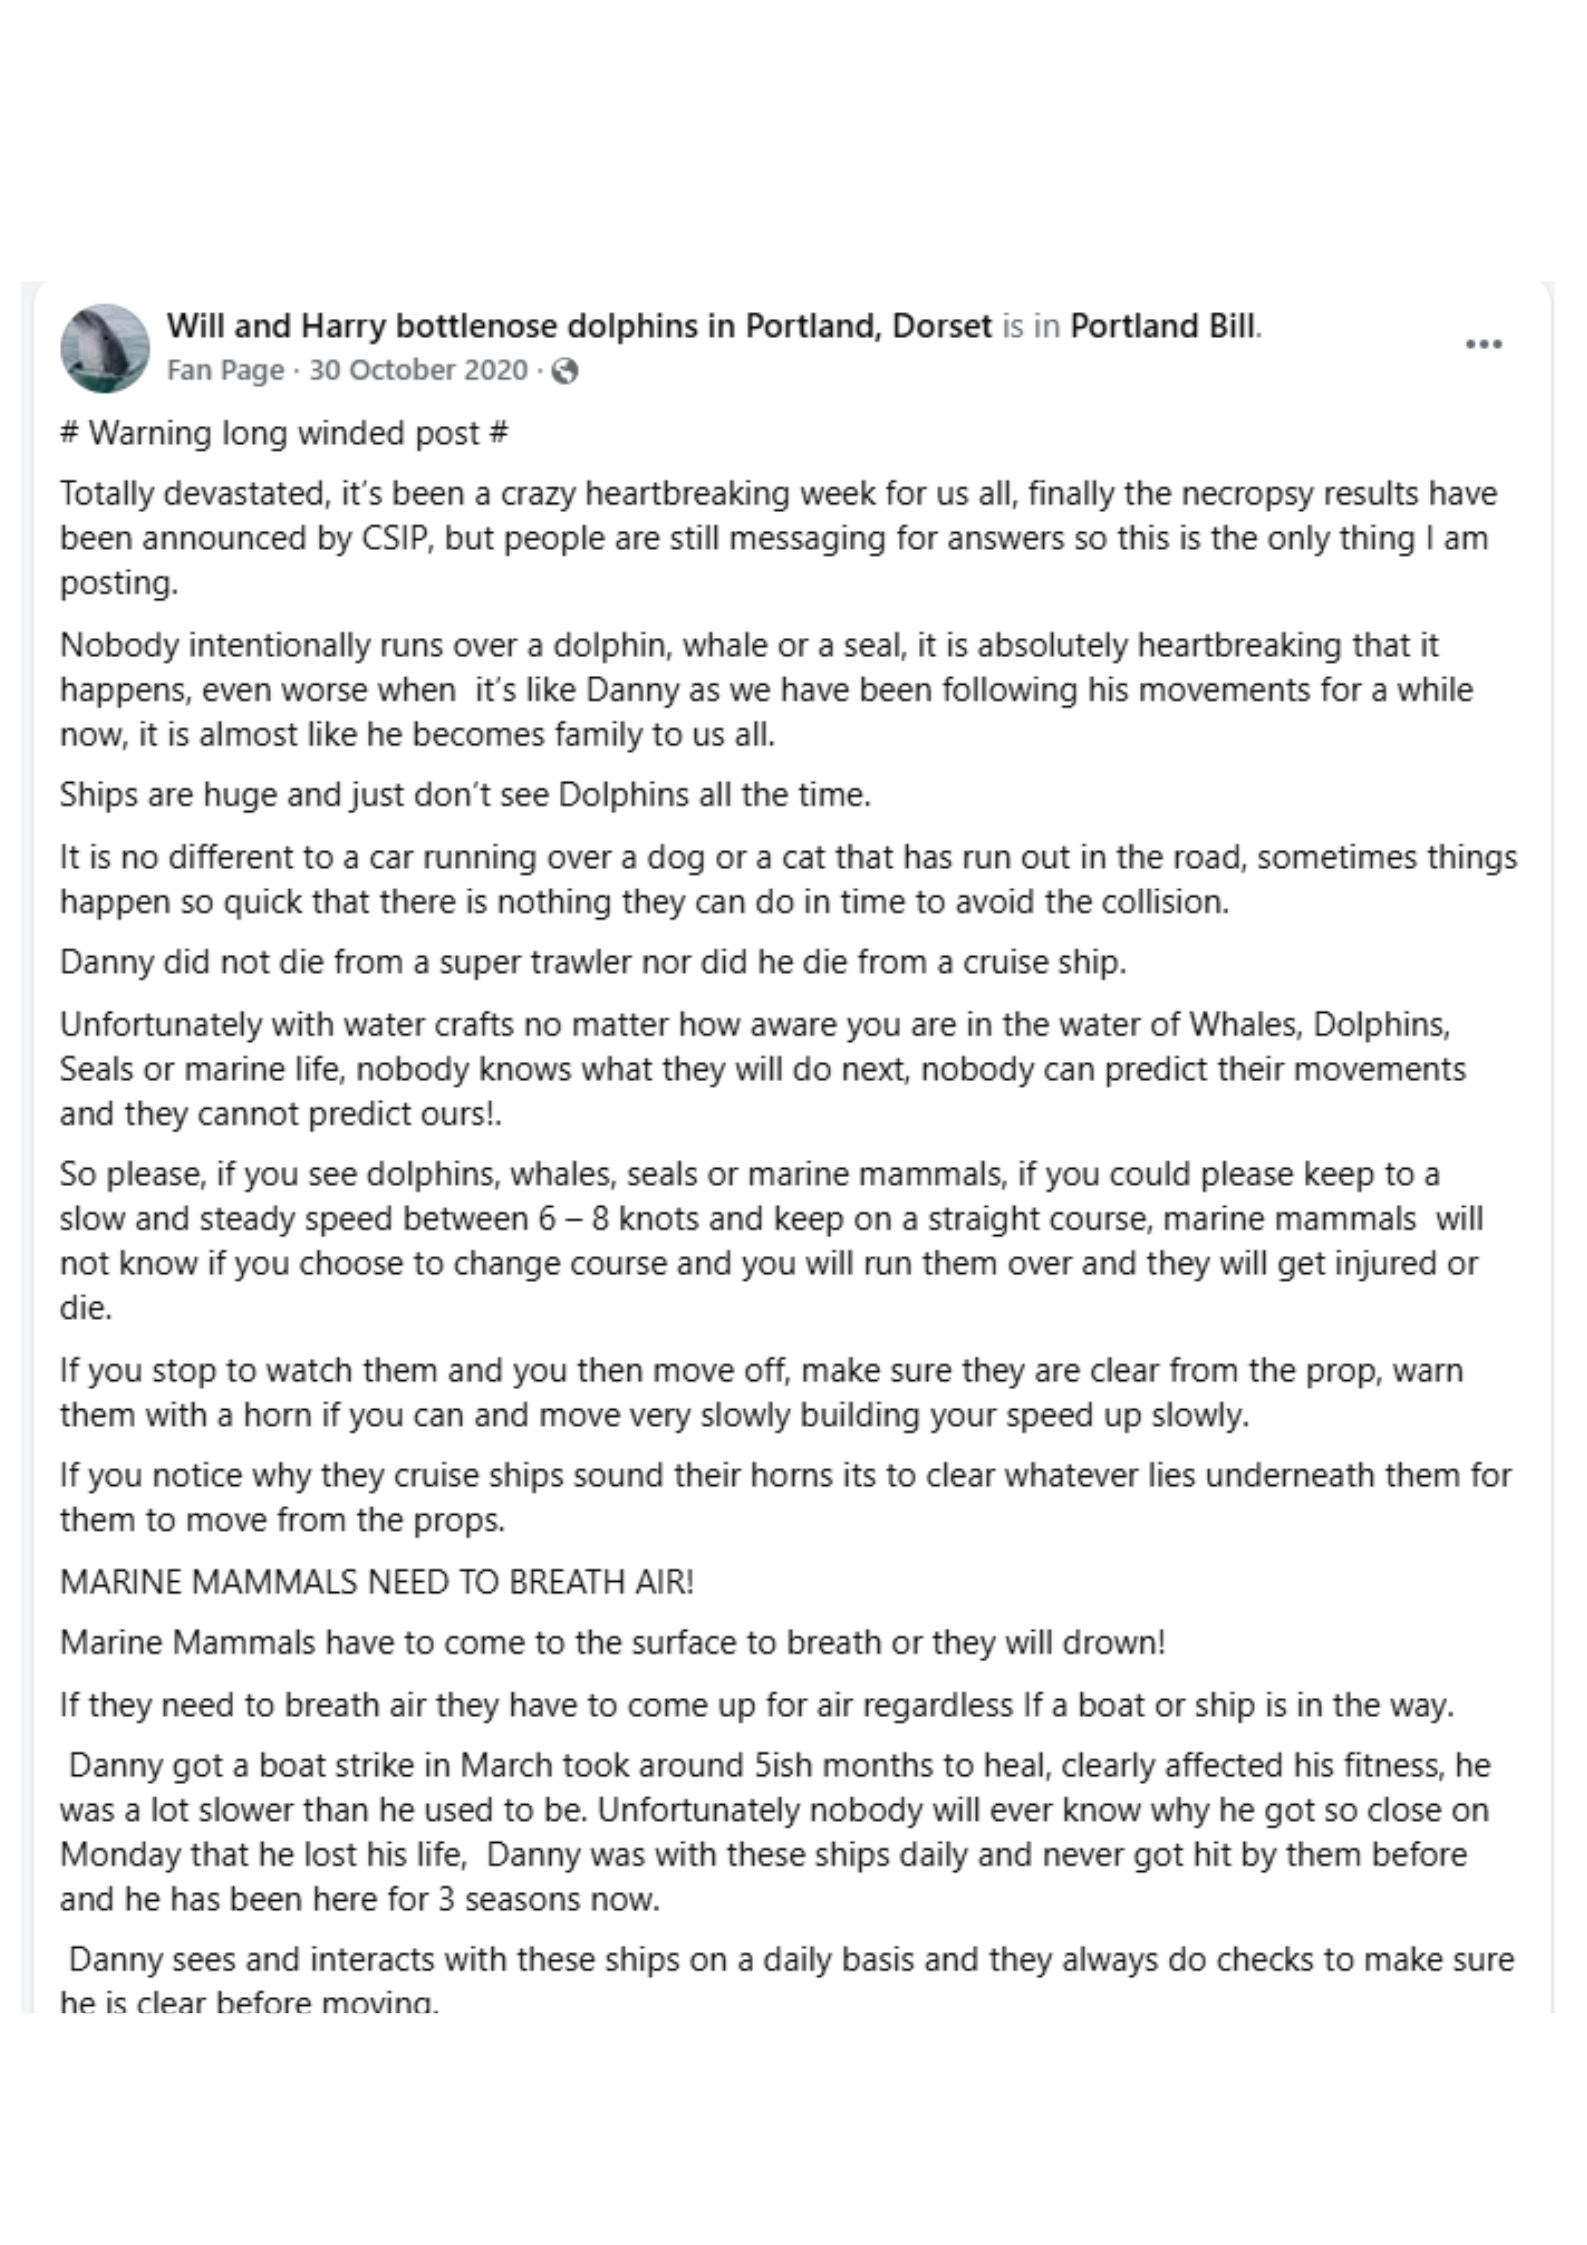The height and width of the screenshot is (2245, 1587).
Task: Click the paragraph starting 'Unfortunately with water crafts'
Action: pyautogui.click(x=762, y=1069)
